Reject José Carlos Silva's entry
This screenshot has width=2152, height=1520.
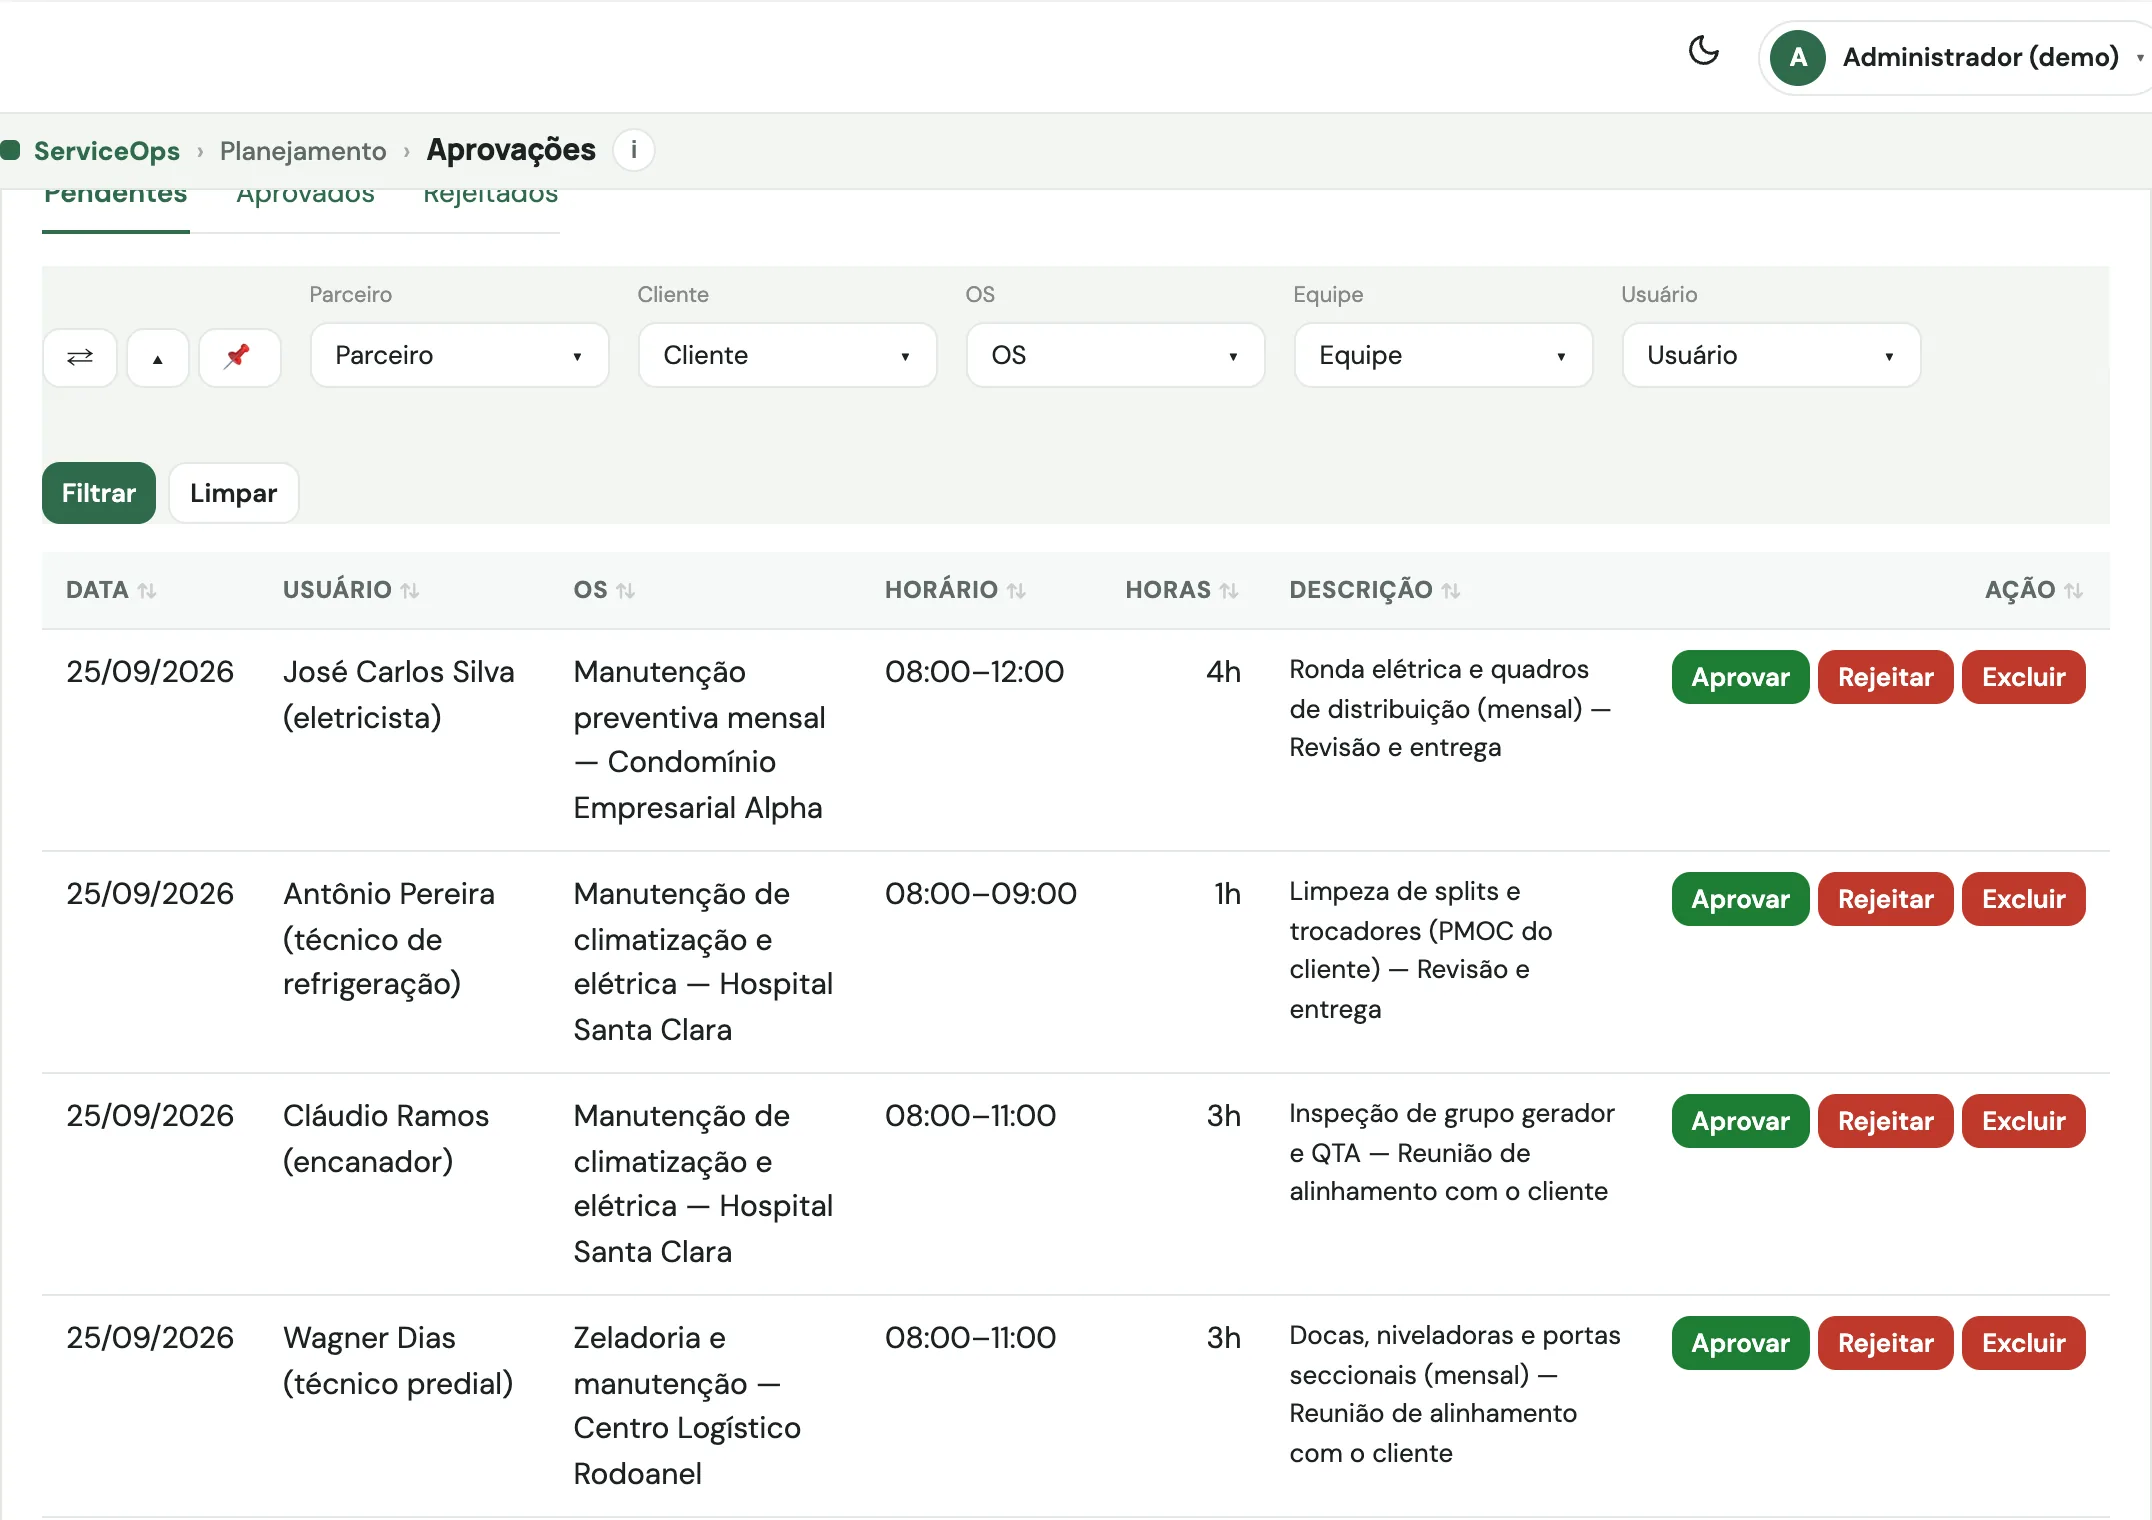(1885, 677)
